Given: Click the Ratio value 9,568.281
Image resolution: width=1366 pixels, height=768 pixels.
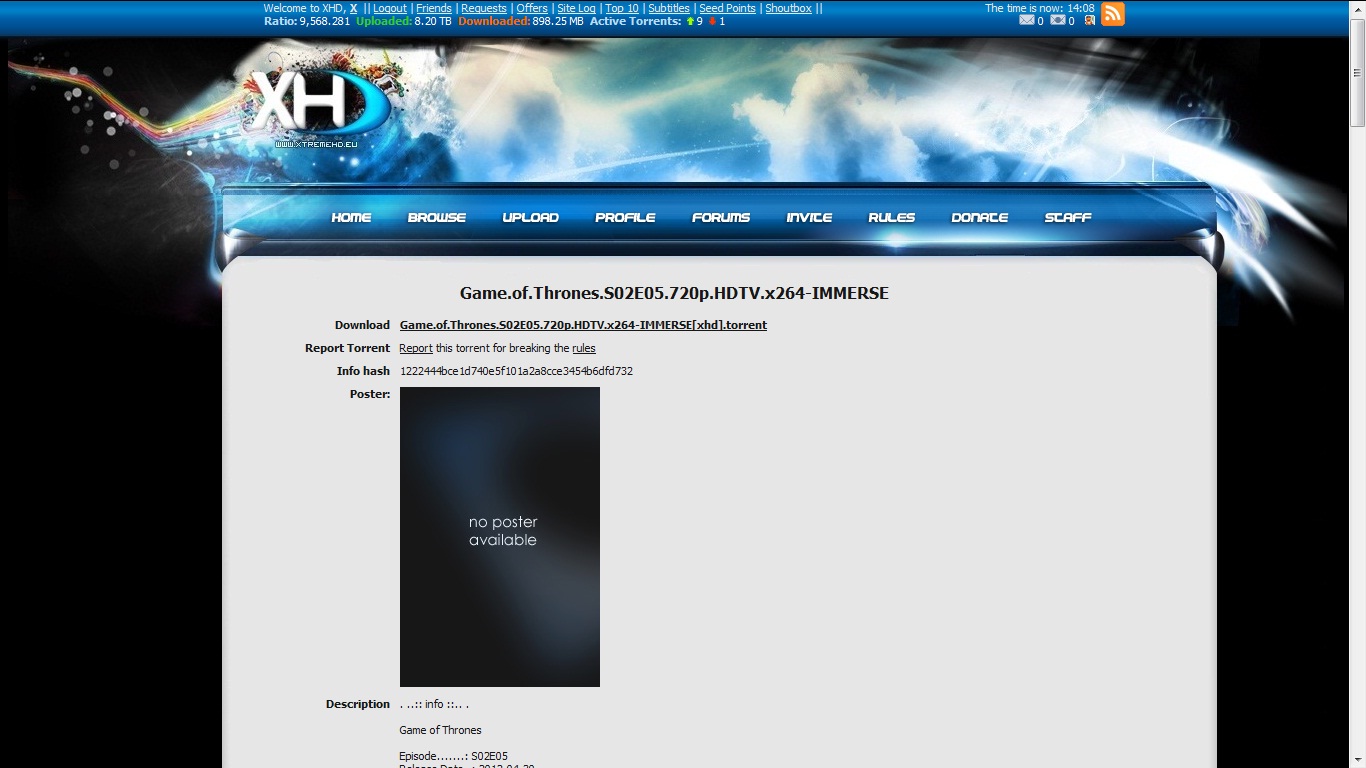Looking at the screenshot, I should point(325,21).
